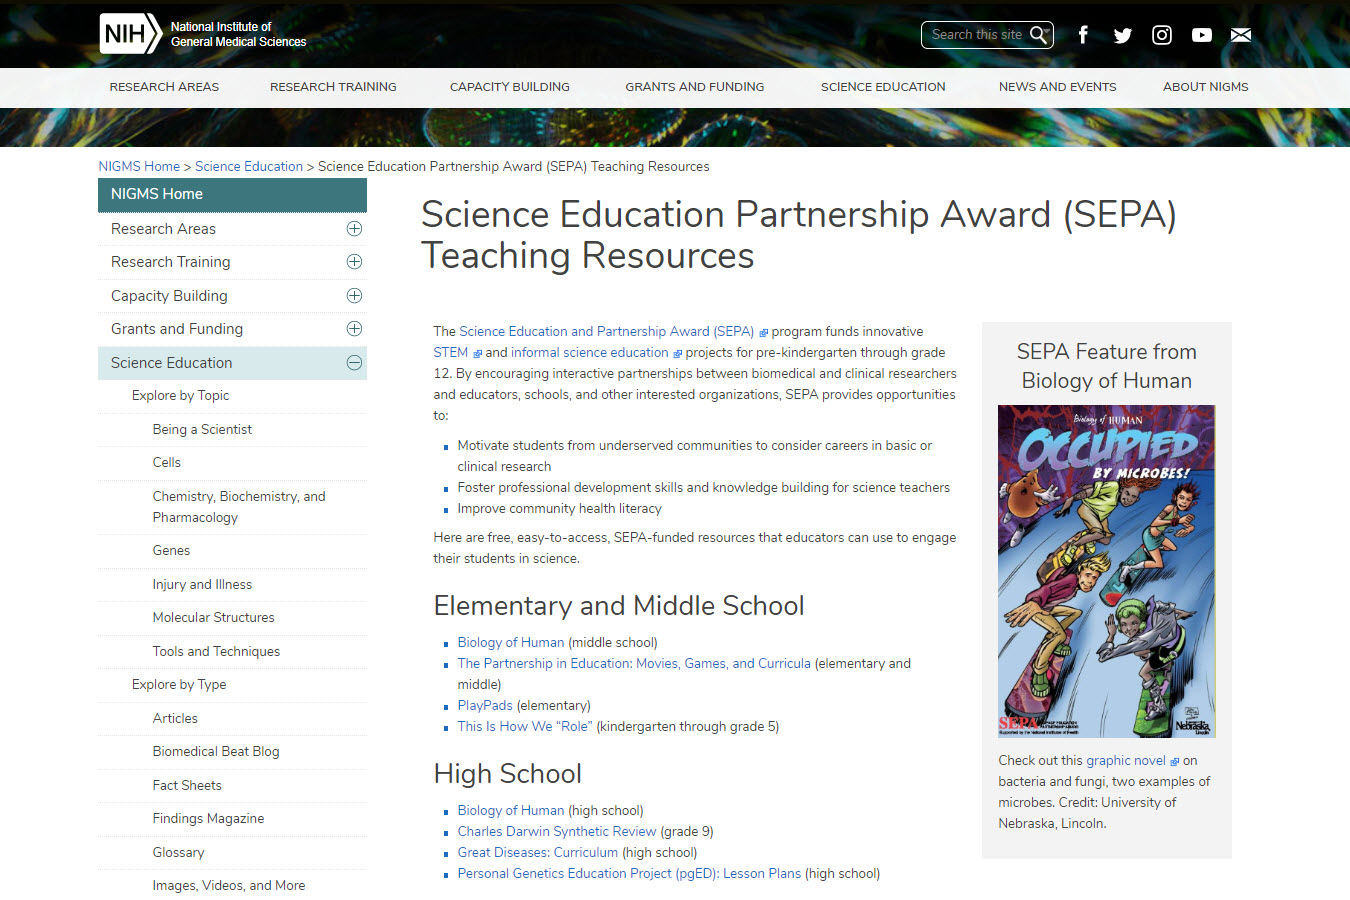Image resolution: width=1350 pixels, height=900 pixels.
Task: Open the ABOUT NIGMS navigation menu
Action: click(x=1205, y=87)
